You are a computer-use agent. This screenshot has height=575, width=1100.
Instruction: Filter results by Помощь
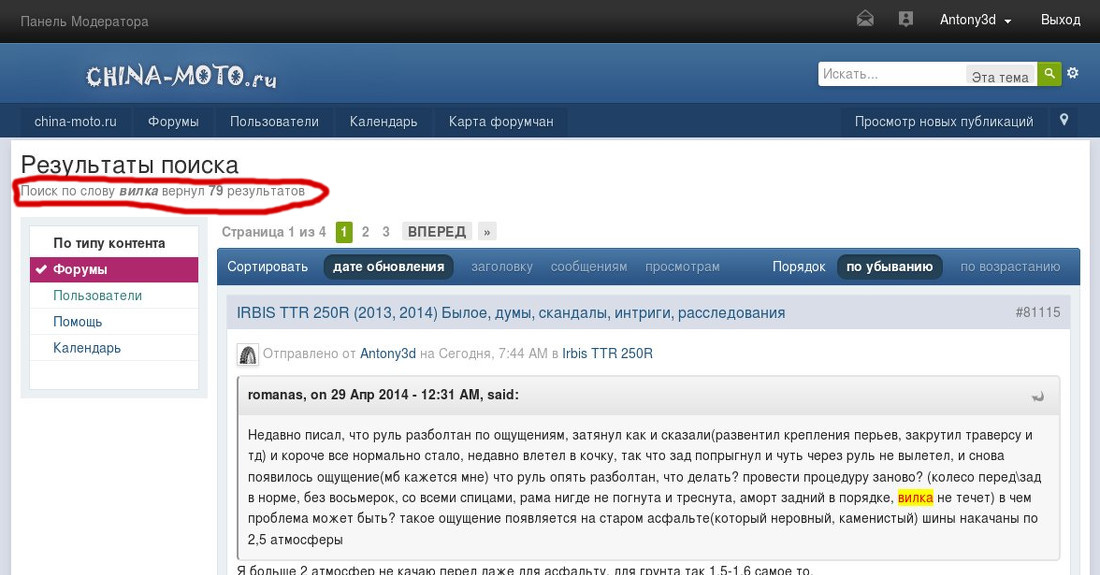click(114, 321)
